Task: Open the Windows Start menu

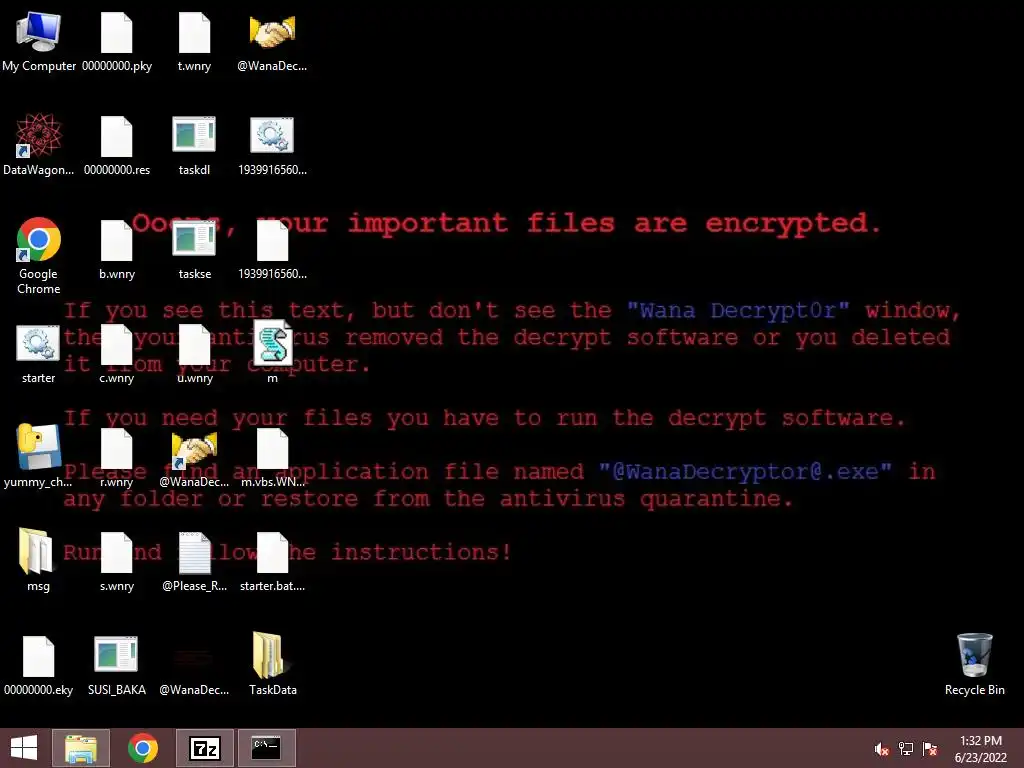Action: click(x=24, y=748)
